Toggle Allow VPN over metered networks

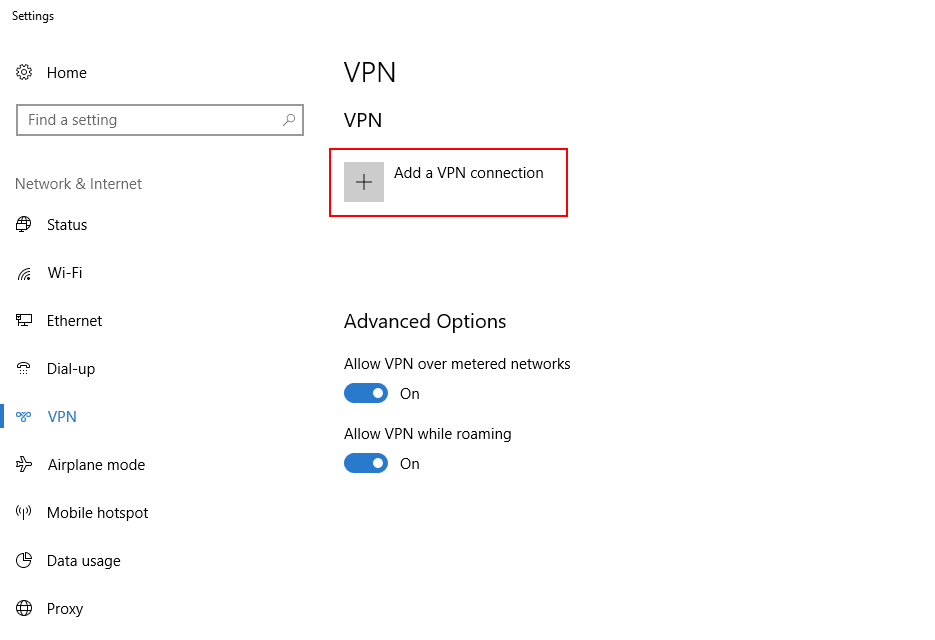click(366, 393)
